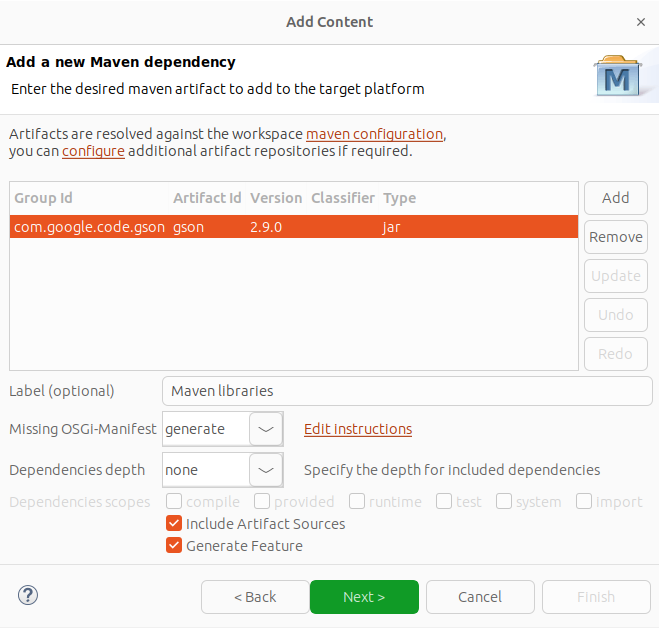Open the maven configuration link
Screen dimensions: 659x628
[x=374, y=134]
